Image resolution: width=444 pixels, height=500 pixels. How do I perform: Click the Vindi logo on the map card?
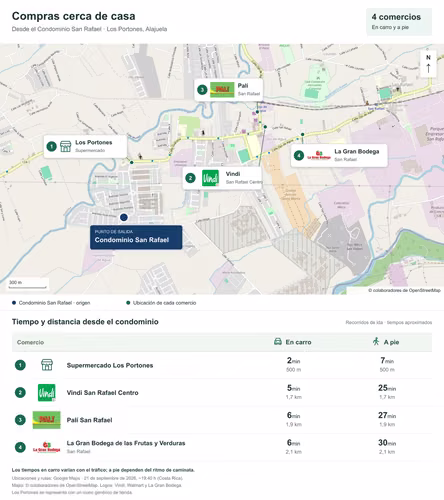(210, 178)
